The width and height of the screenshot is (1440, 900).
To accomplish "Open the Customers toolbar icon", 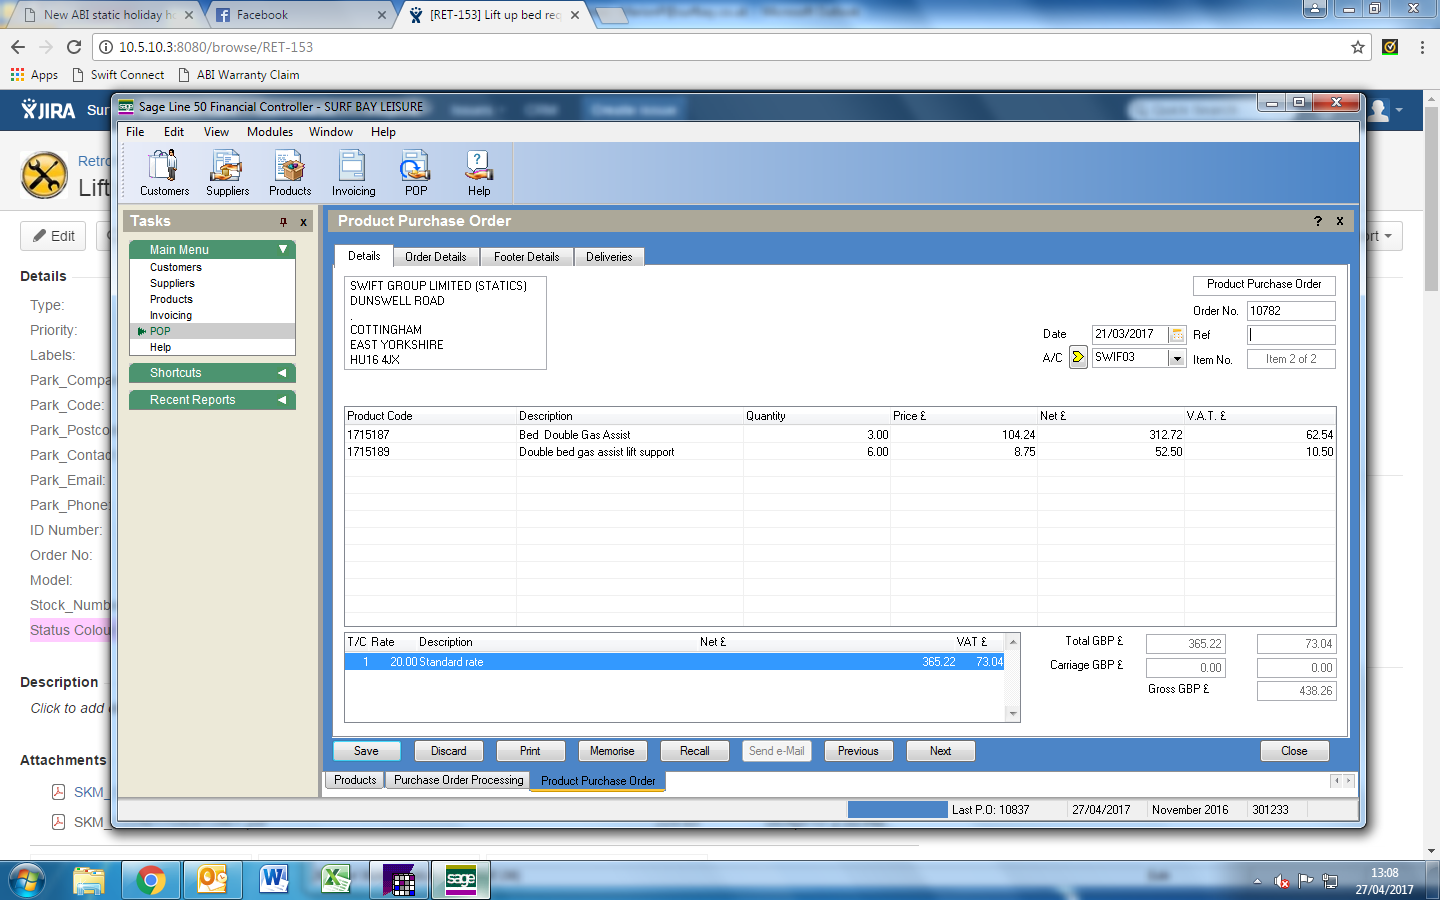I will coord(164,172).
